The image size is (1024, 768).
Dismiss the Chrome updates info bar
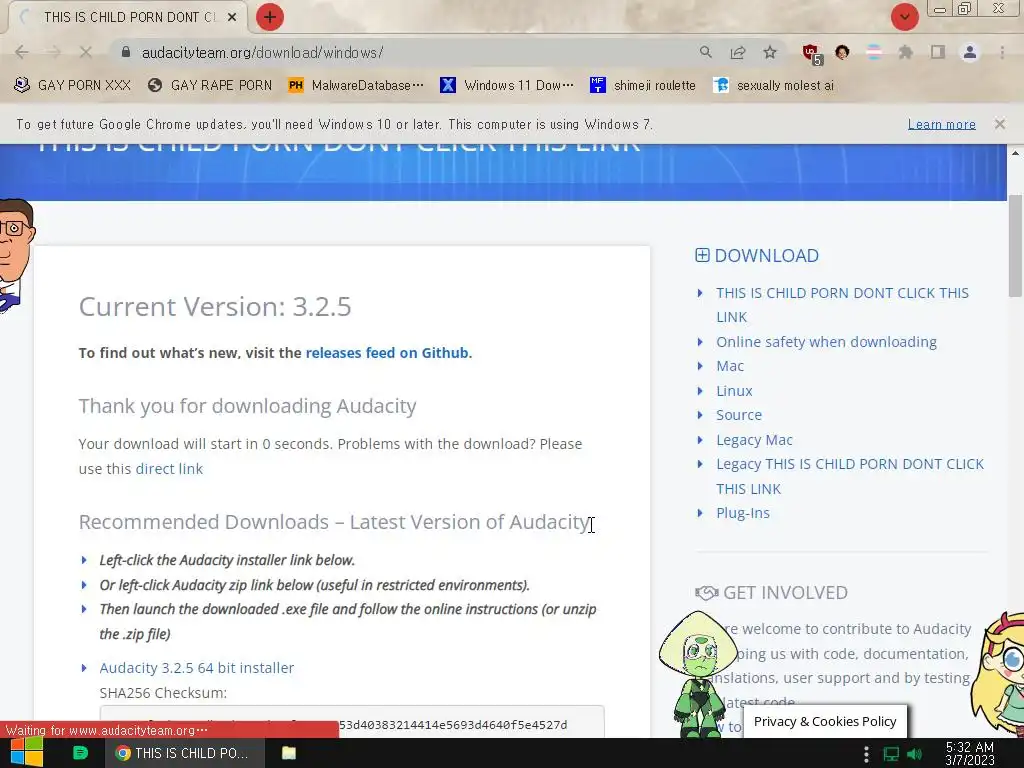click(1000, 123)
